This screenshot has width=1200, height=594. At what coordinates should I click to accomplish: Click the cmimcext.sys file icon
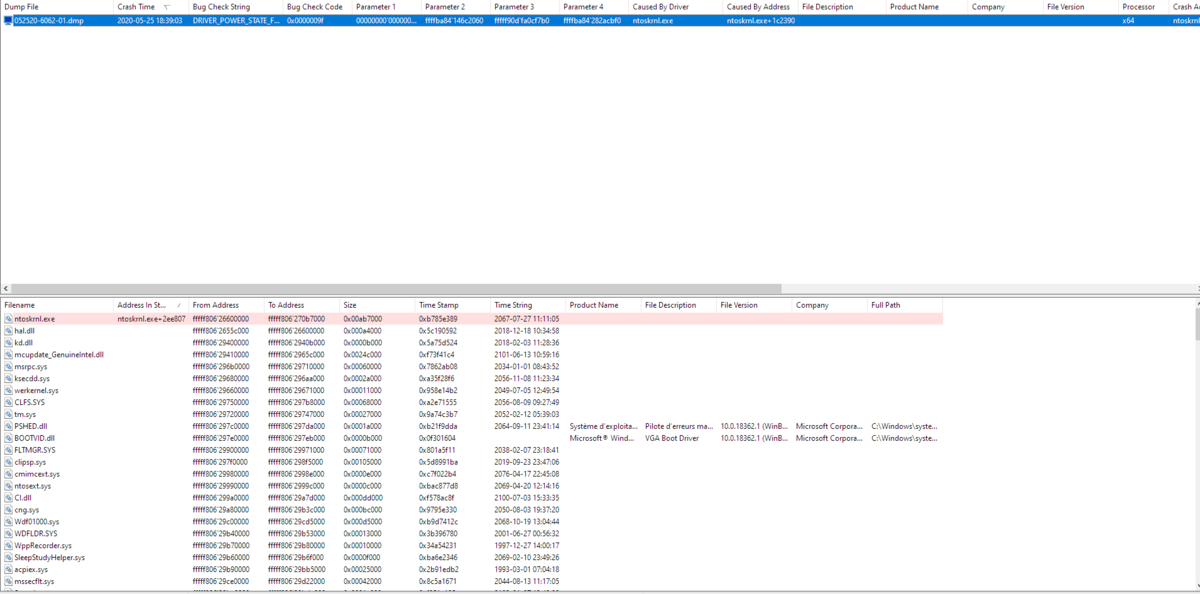tap(8, 474)
